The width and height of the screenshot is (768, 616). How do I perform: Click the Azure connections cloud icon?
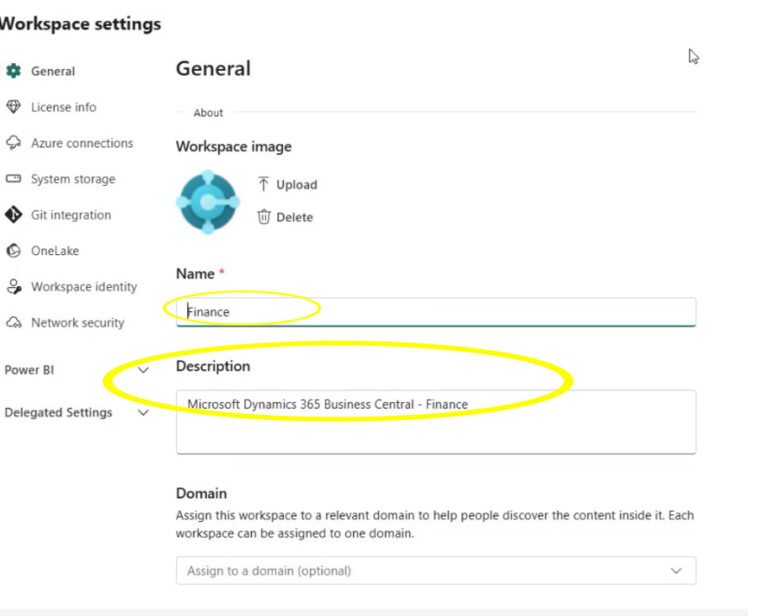click(13, 143)
